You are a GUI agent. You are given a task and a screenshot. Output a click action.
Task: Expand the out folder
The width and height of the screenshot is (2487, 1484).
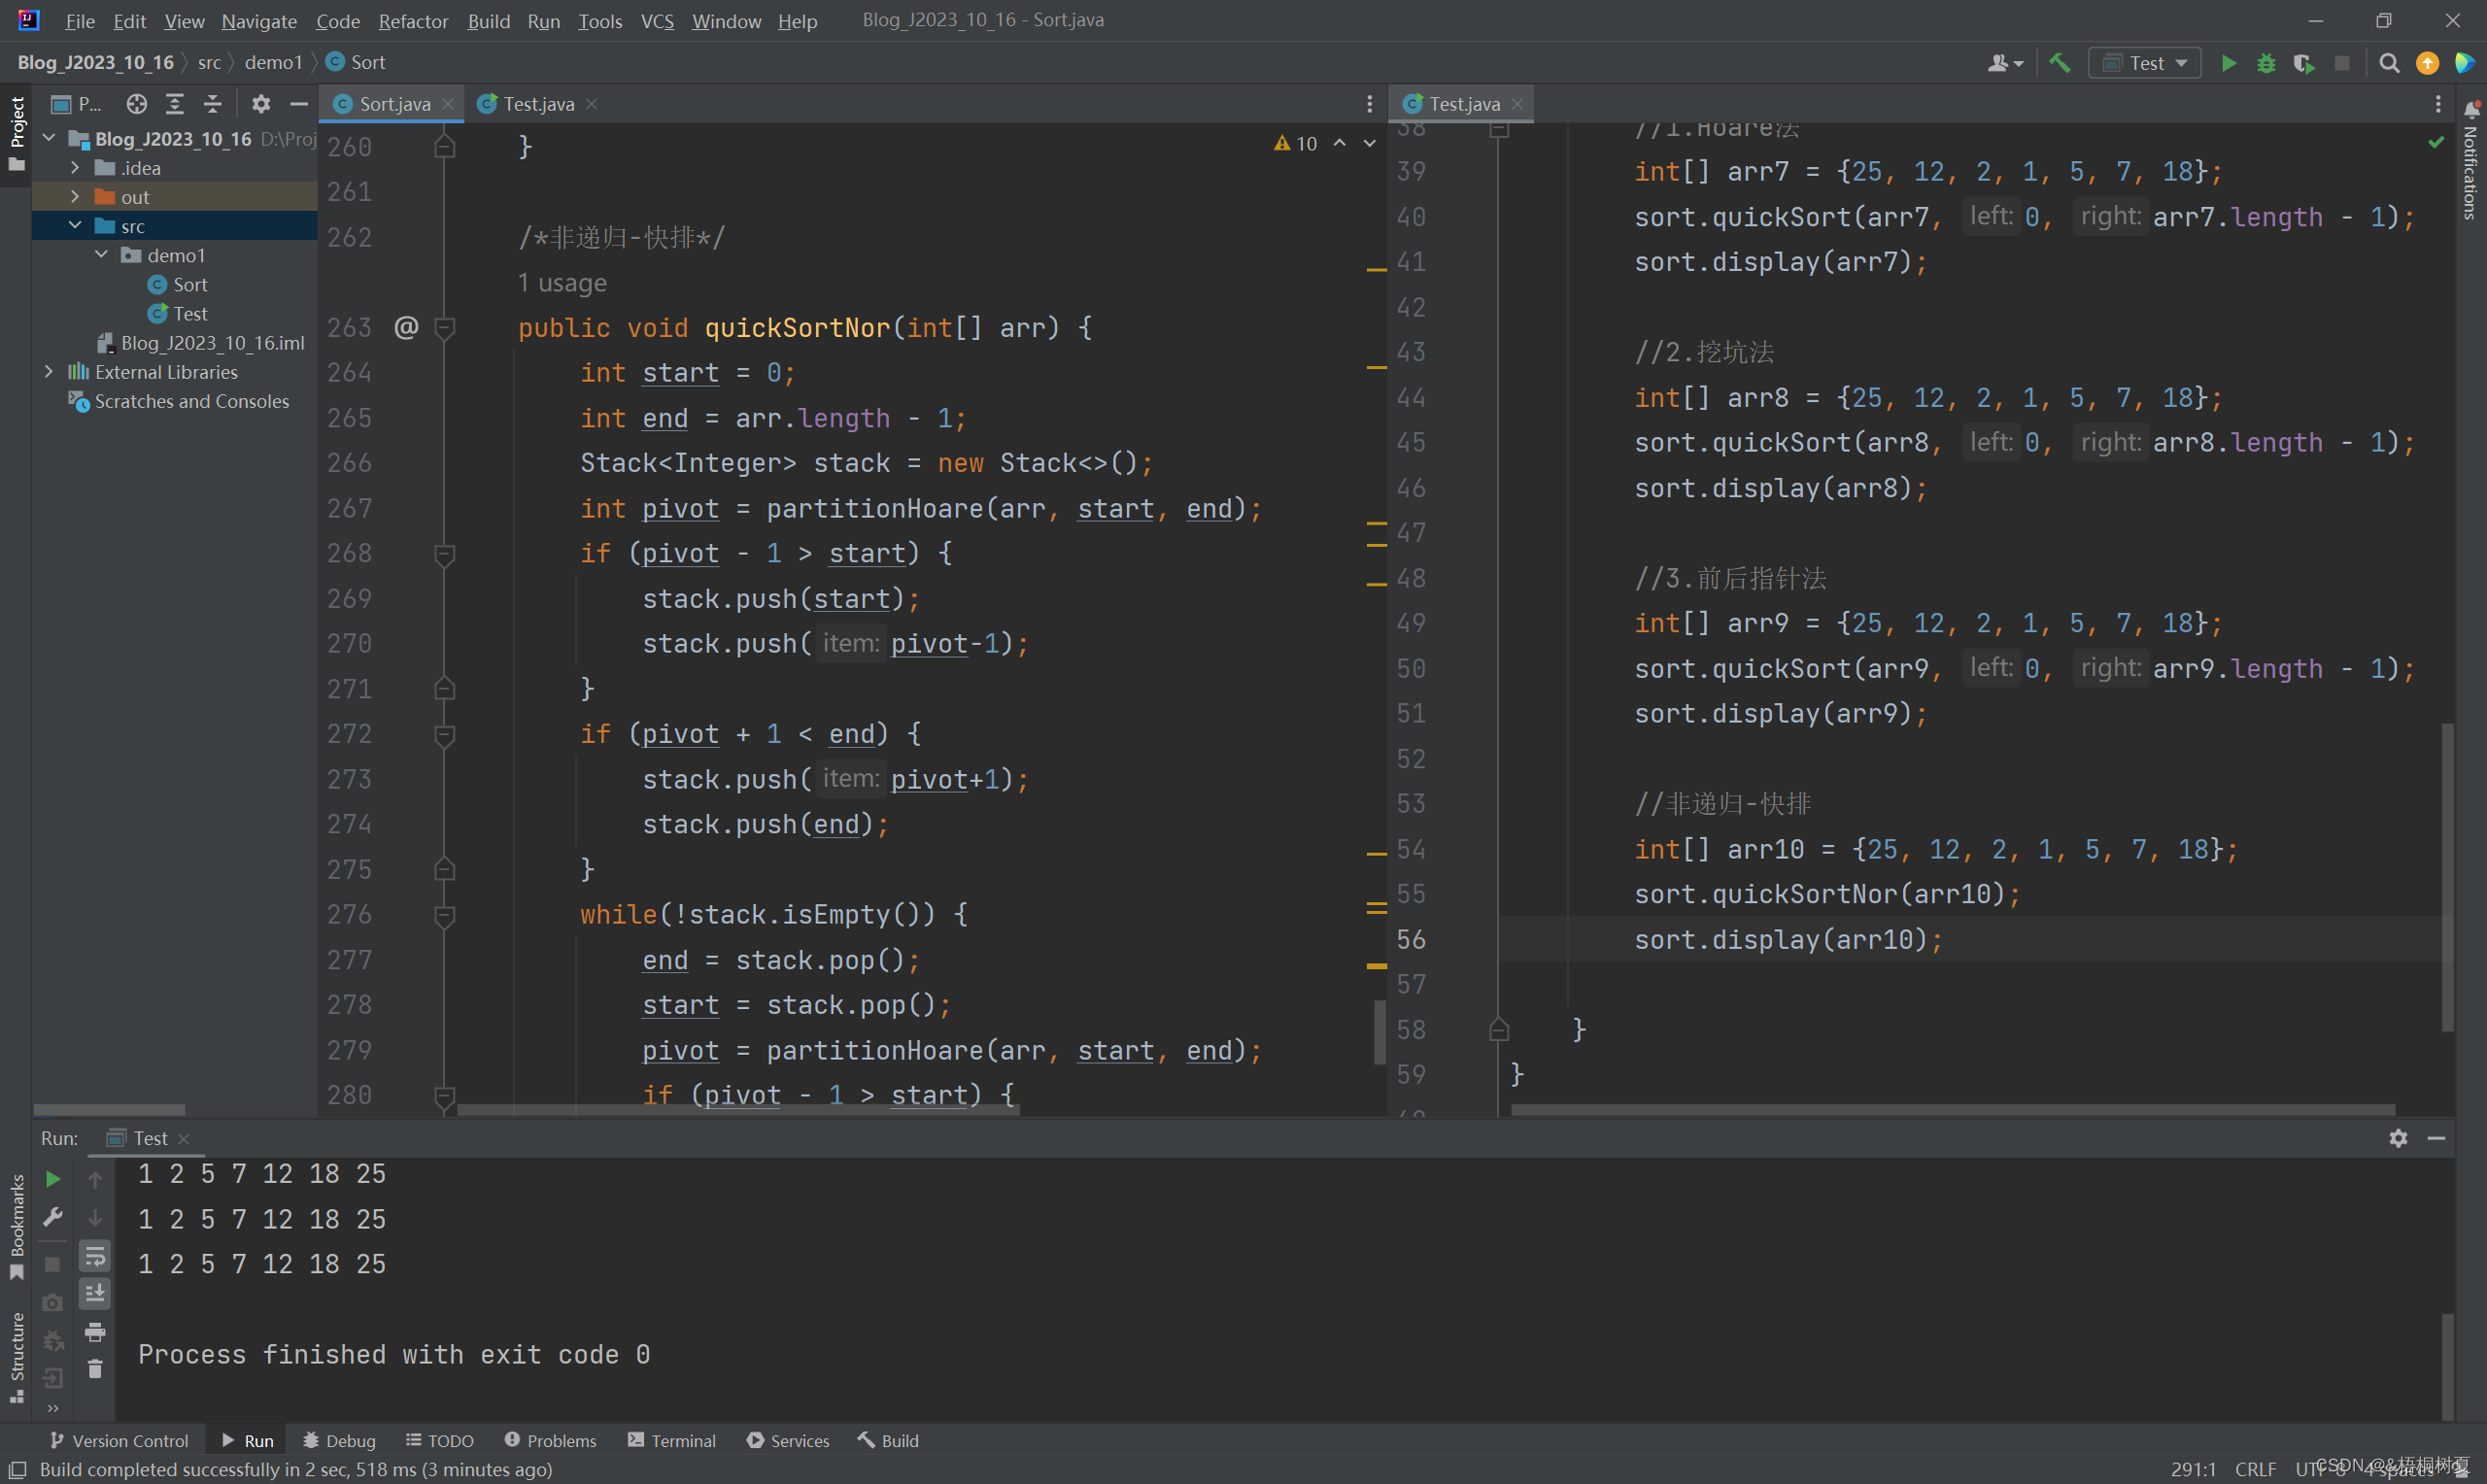(x=75, y=197)
